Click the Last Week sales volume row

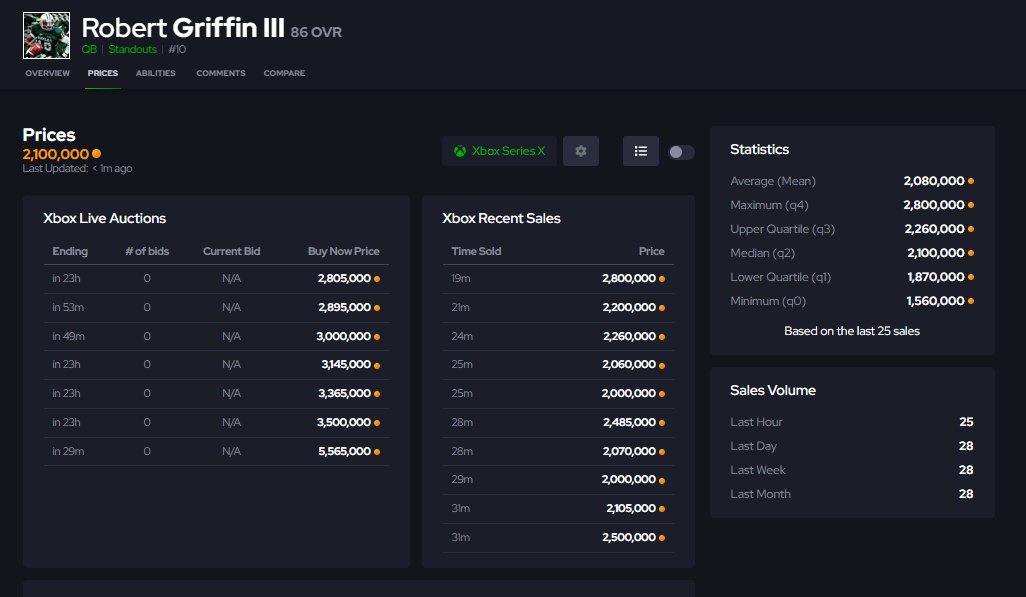point(852,470)
